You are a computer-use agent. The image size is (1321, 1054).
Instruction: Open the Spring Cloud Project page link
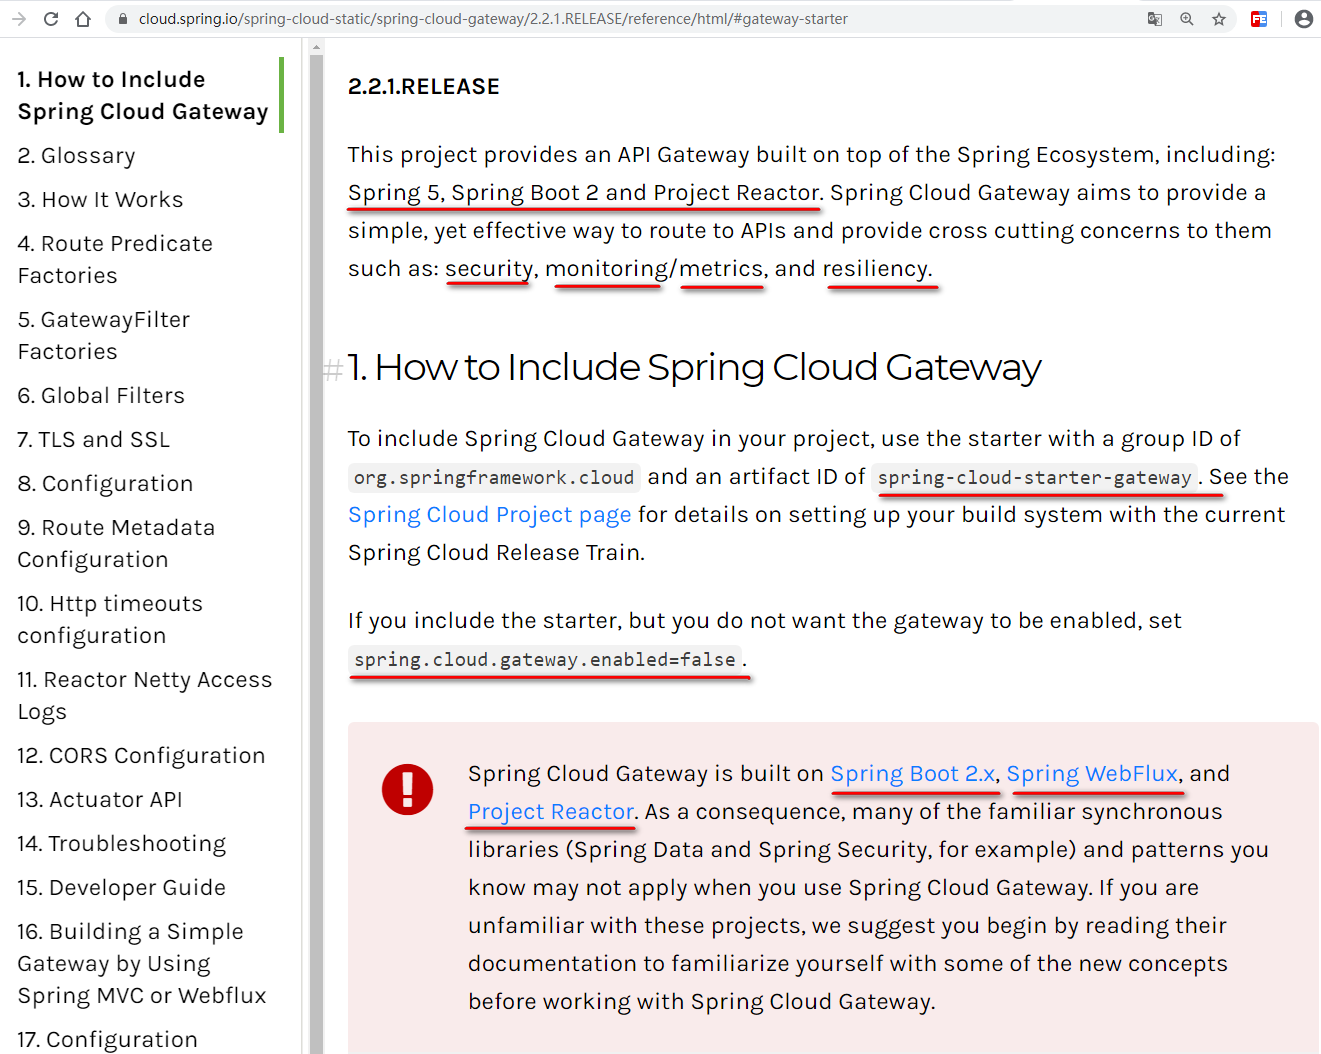pos(490,515)
